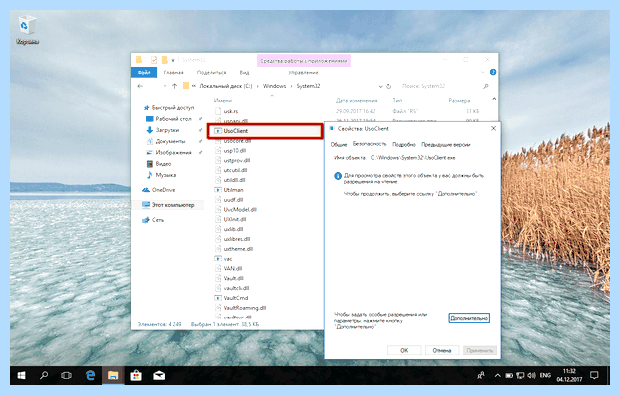Click File Explorer icon in the taskbar

pyautogui.click(x=113, y=375)
